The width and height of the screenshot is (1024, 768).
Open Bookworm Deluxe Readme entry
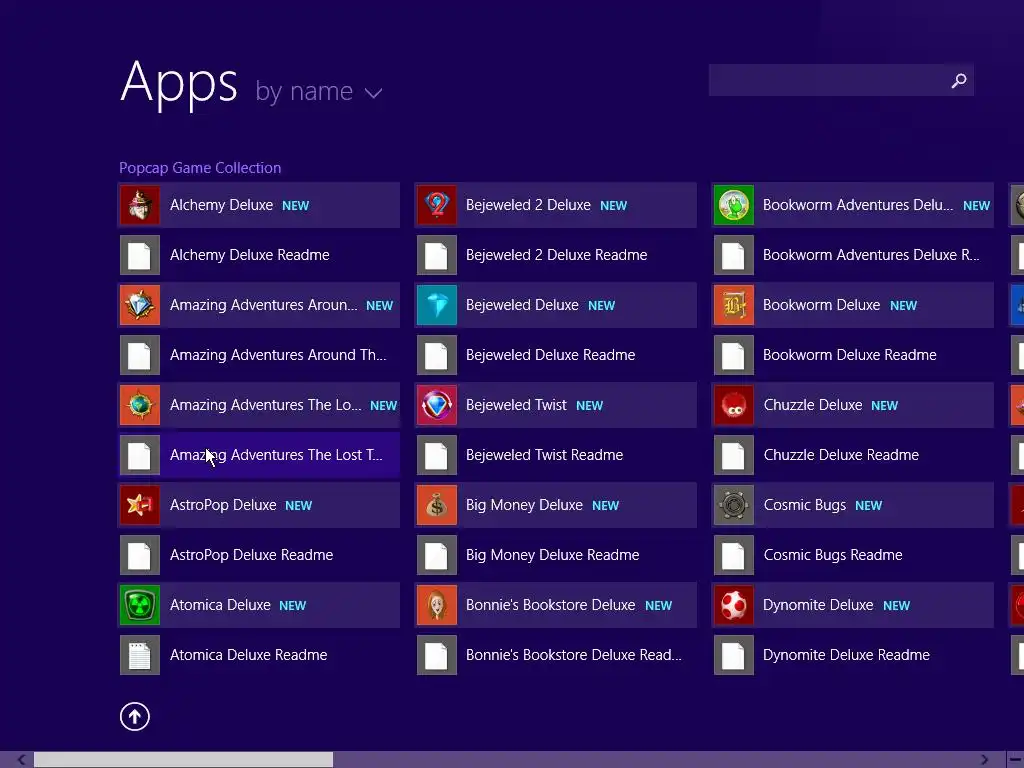click(x=853, y=355)
